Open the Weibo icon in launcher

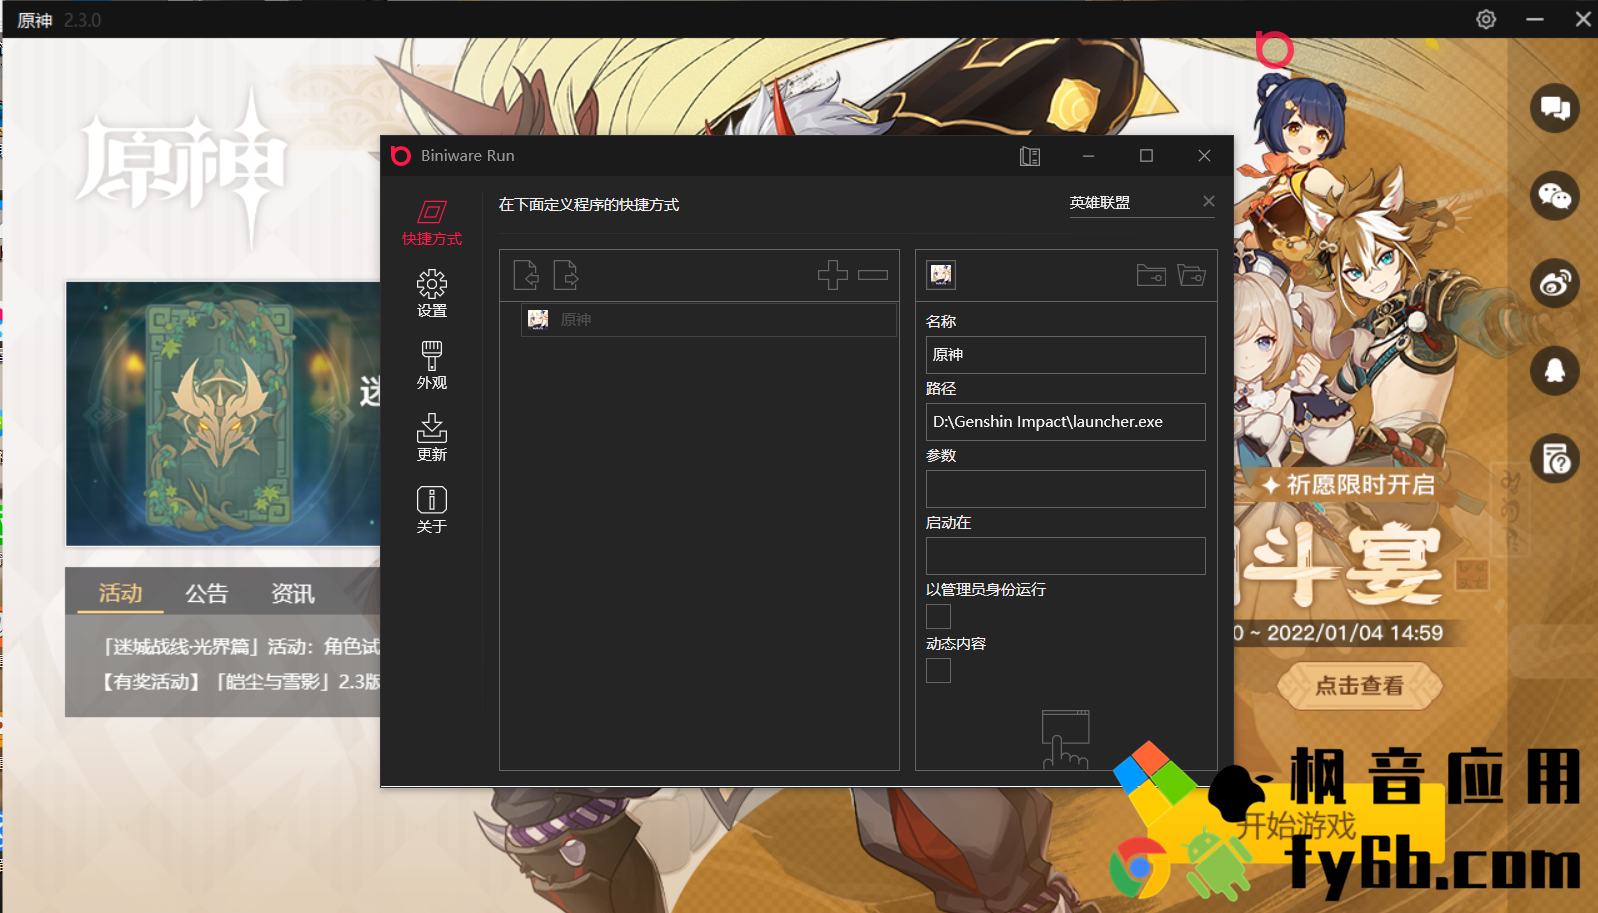pos(1555,283)
